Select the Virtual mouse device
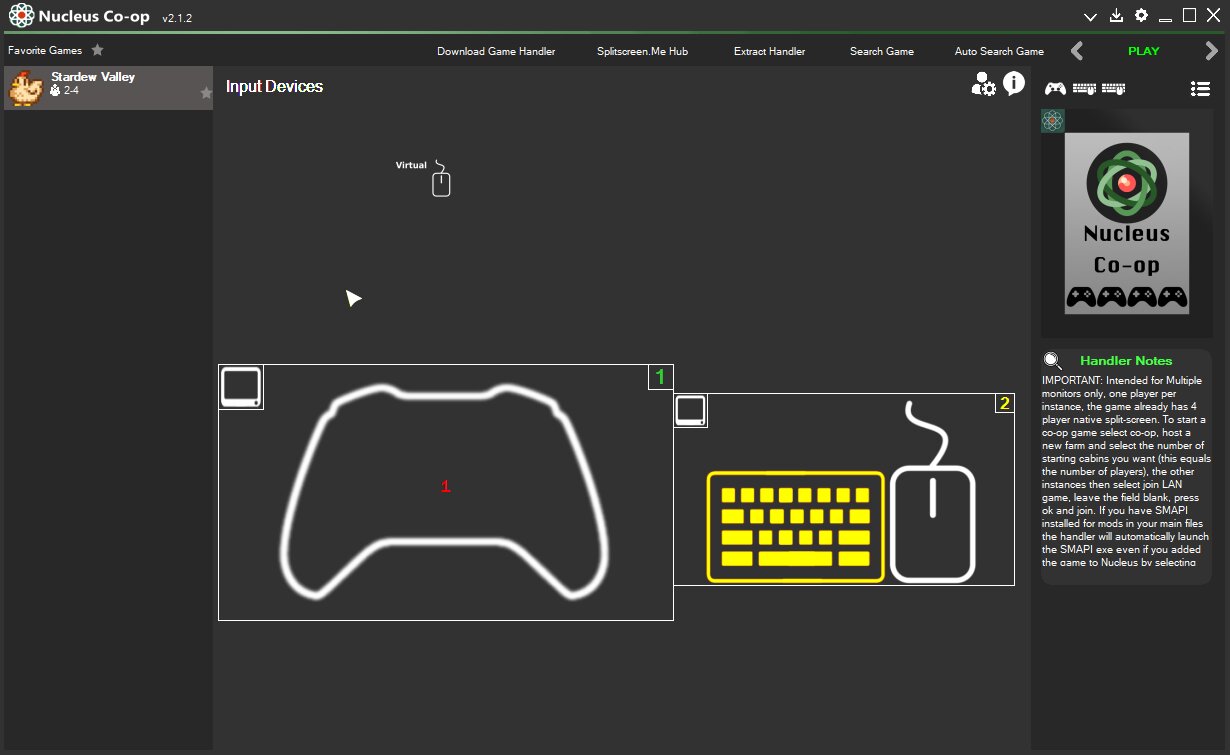This screenshot has height=755, width=1230. [441, 179]
